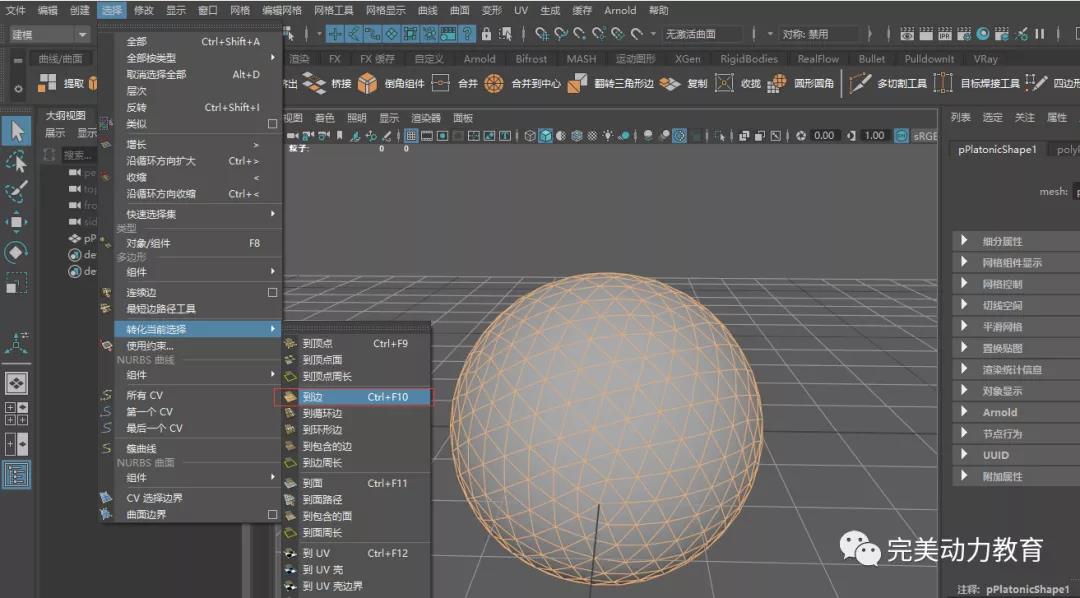
Task: Toggle the outliner layout button in toolbox
Action: tap(16, 475)
